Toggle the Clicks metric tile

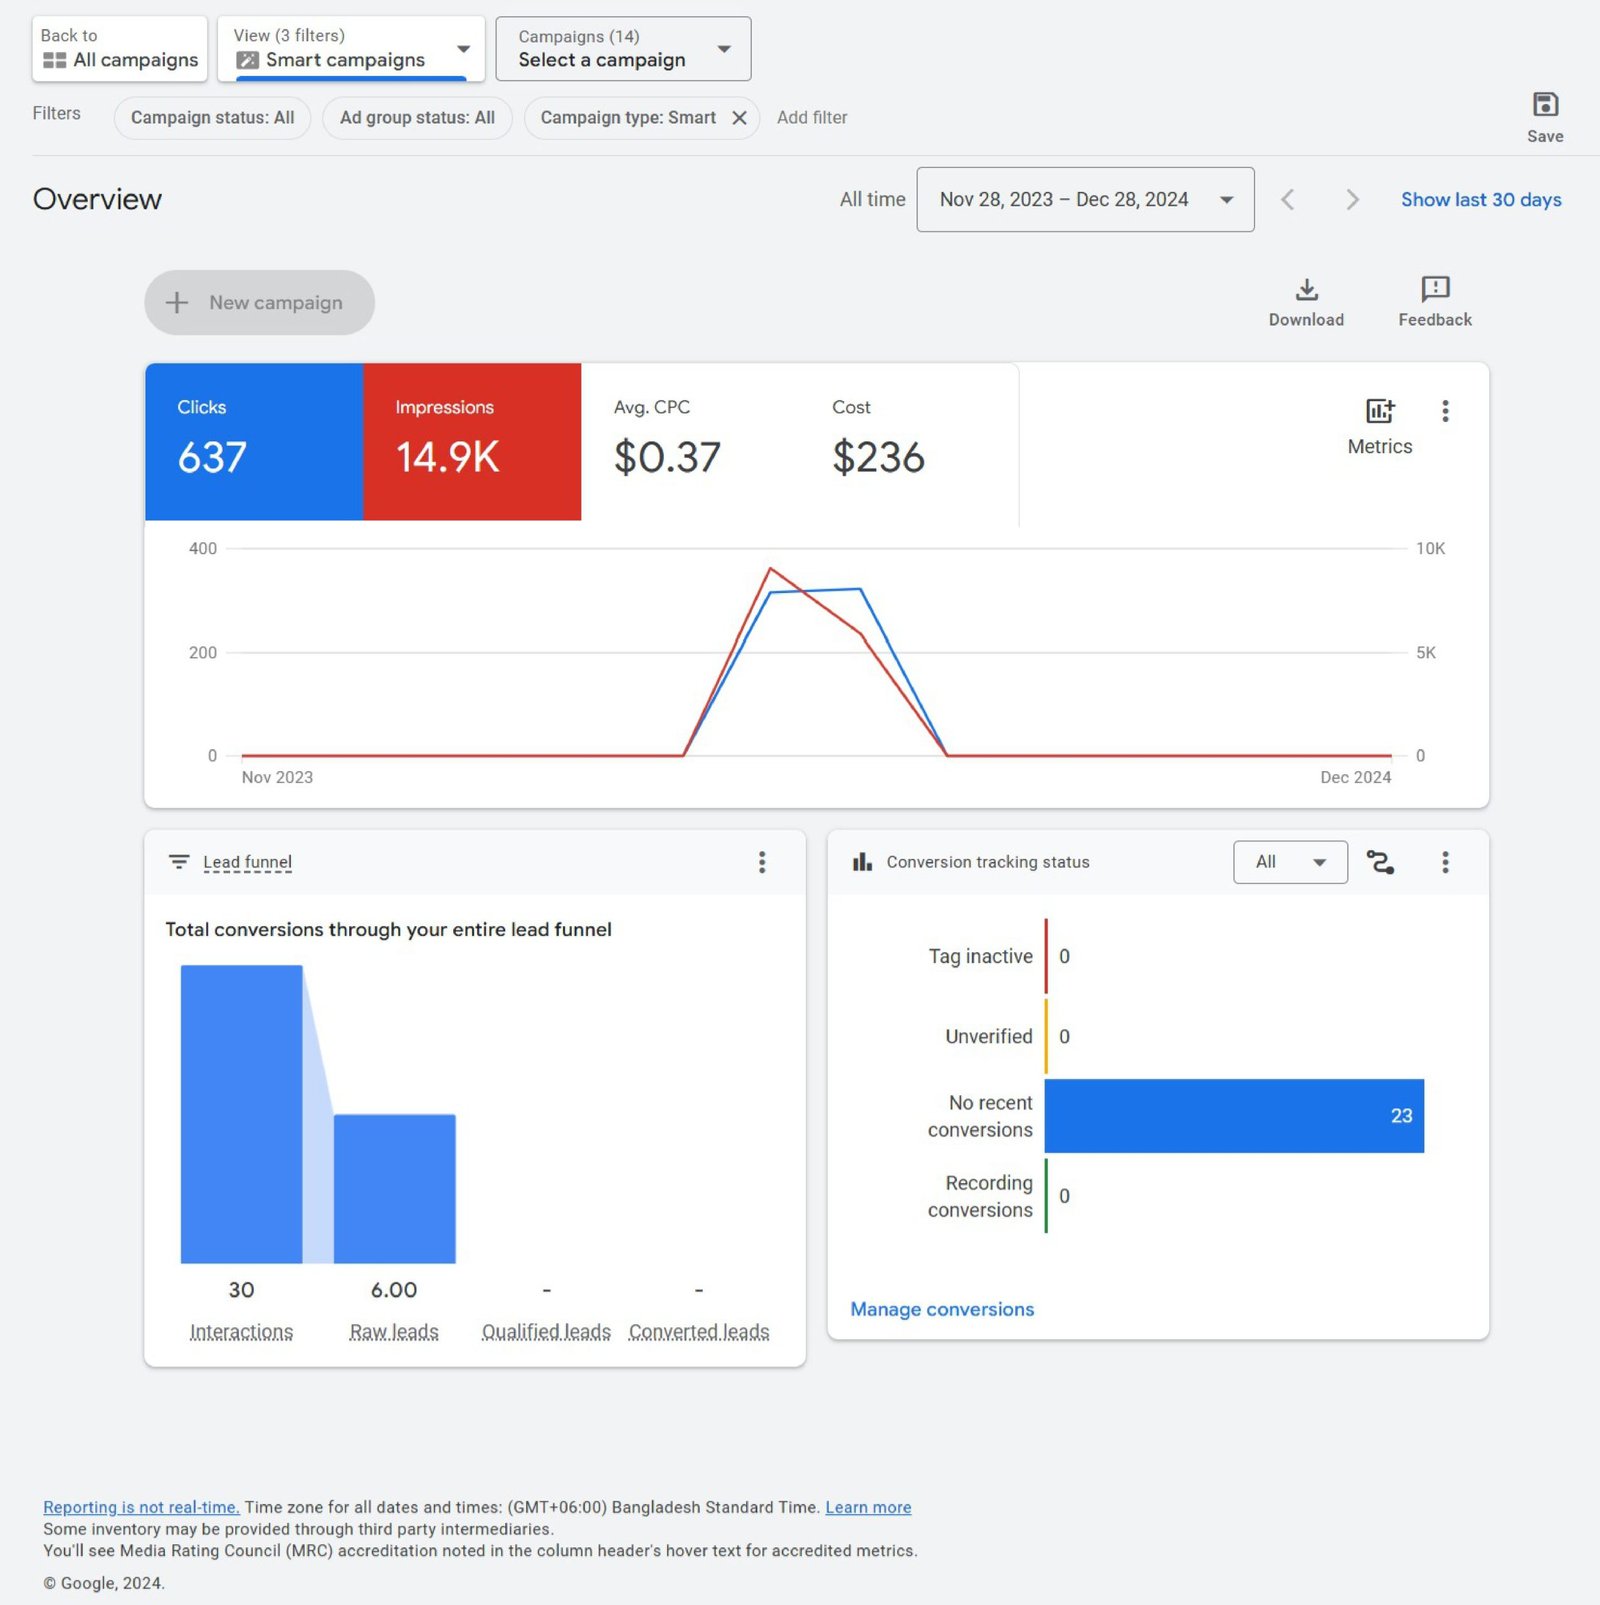[x=254, y=441]
